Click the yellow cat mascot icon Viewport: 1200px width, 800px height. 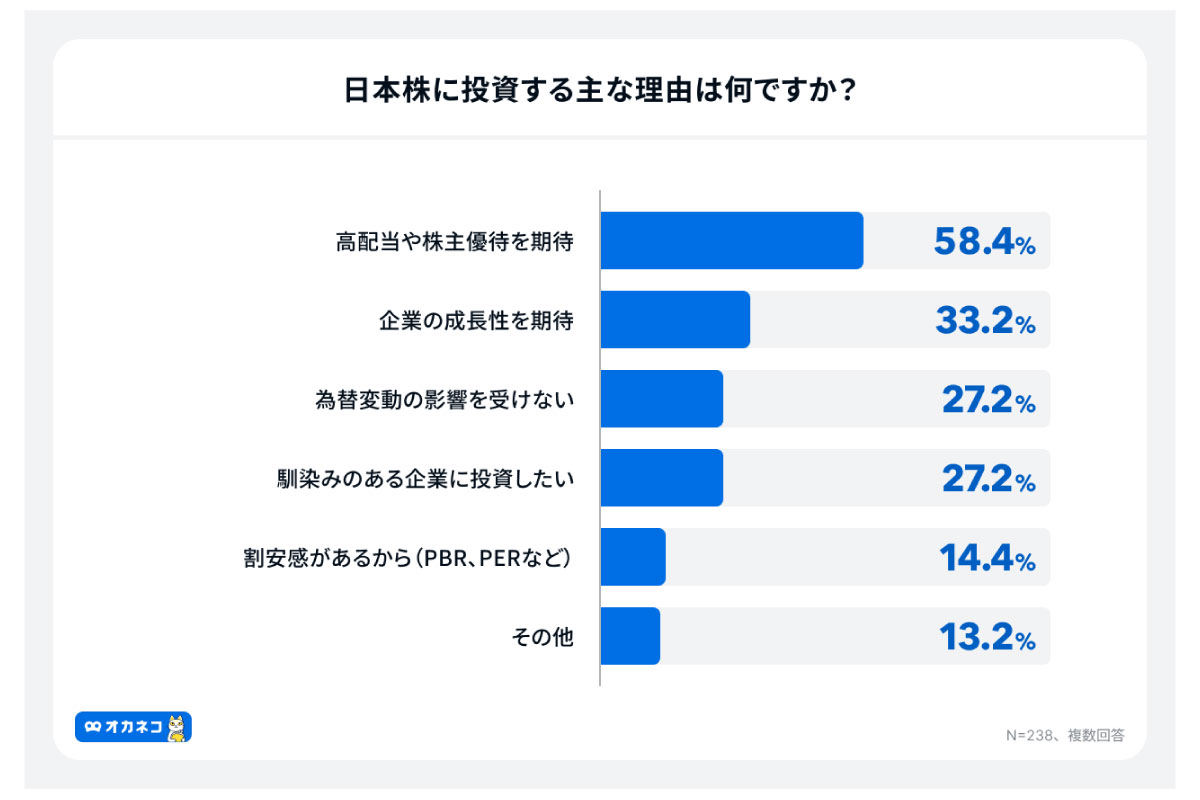coord(177,728)
